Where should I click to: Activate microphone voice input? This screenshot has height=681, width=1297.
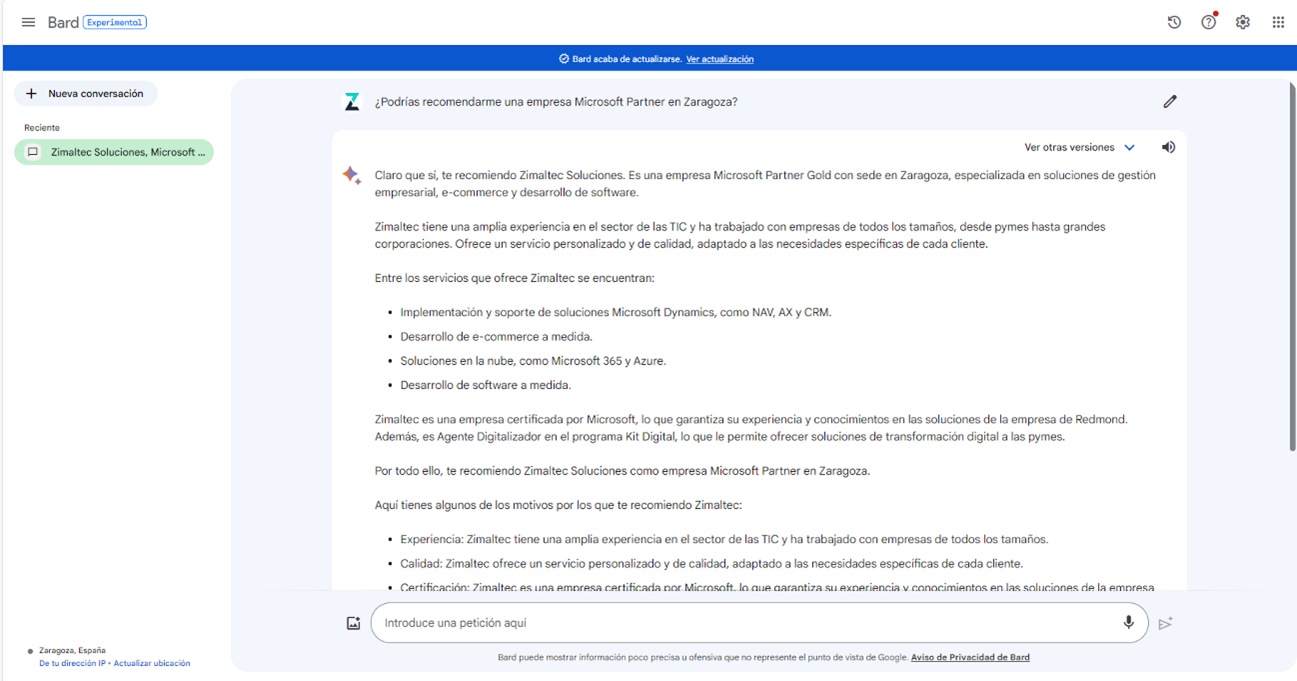[1128, 622]
